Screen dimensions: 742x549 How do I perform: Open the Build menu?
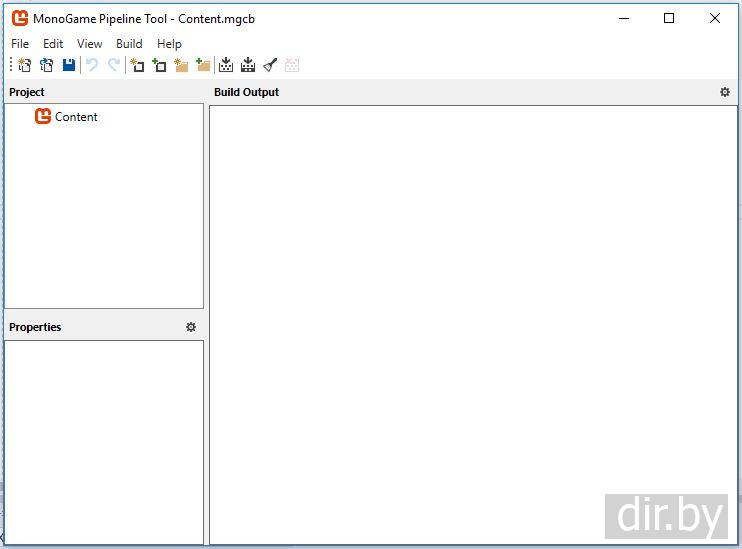(x=129, y=44)
